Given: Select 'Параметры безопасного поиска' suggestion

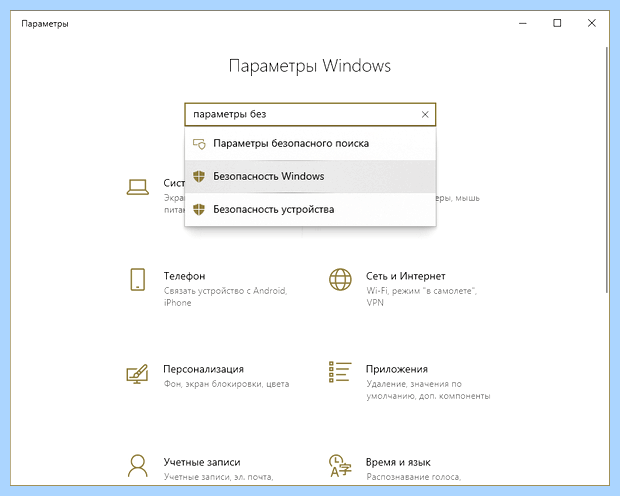Looking at the screenshot, I should coord(310,144).
